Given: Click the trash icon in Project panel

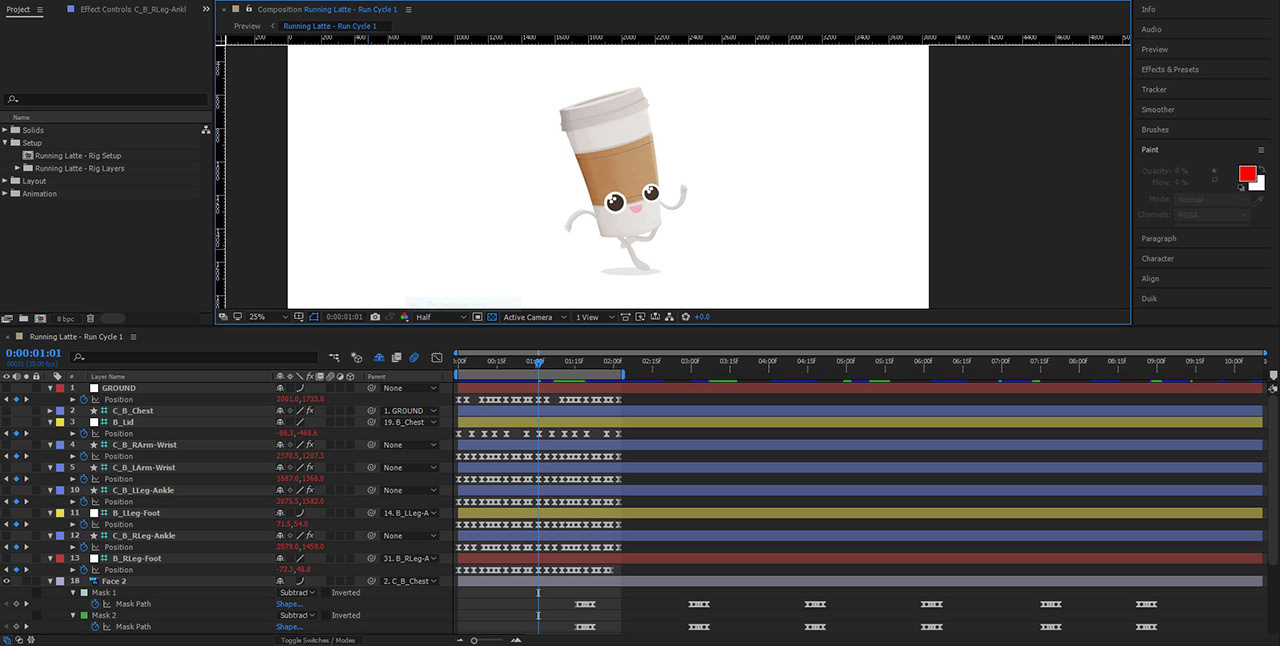Looking at the screenshot, I should pyautogui.click(x=90, y=318).
